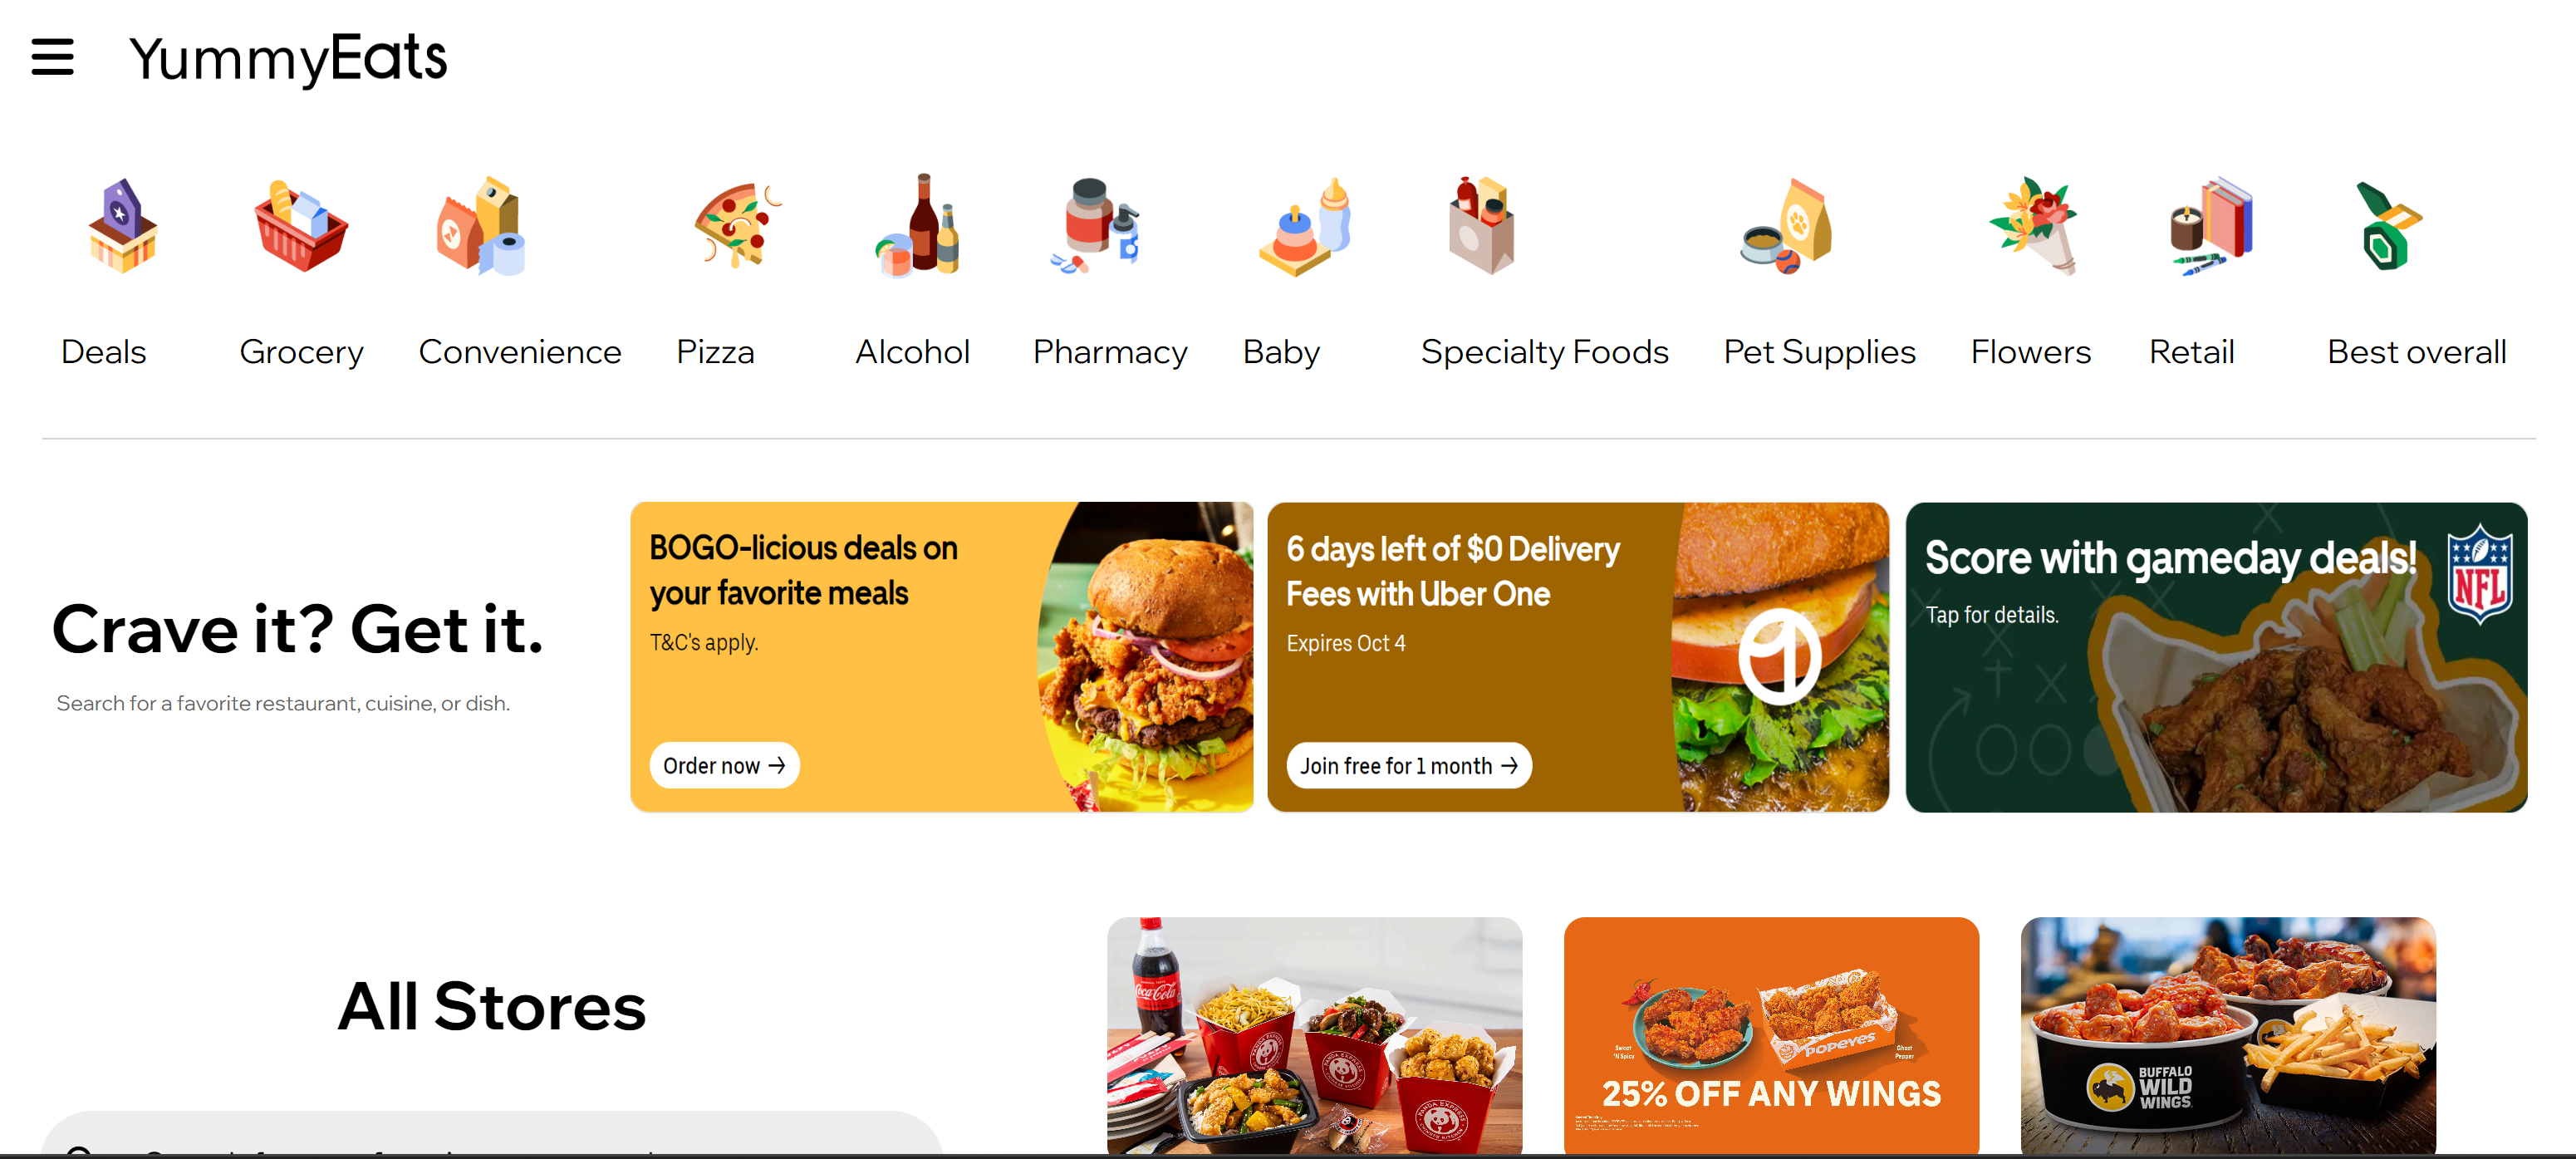Open the Panda Express store image

1314,1036
